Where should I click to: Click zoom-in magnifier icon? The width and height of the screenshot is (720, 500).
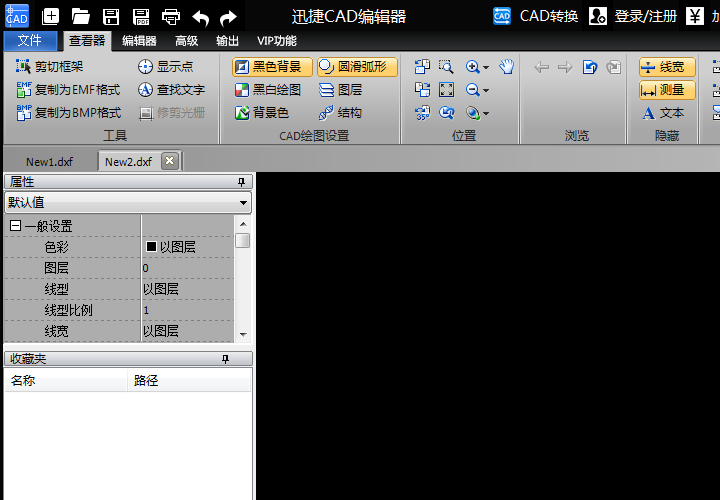[x=472, y=67]
